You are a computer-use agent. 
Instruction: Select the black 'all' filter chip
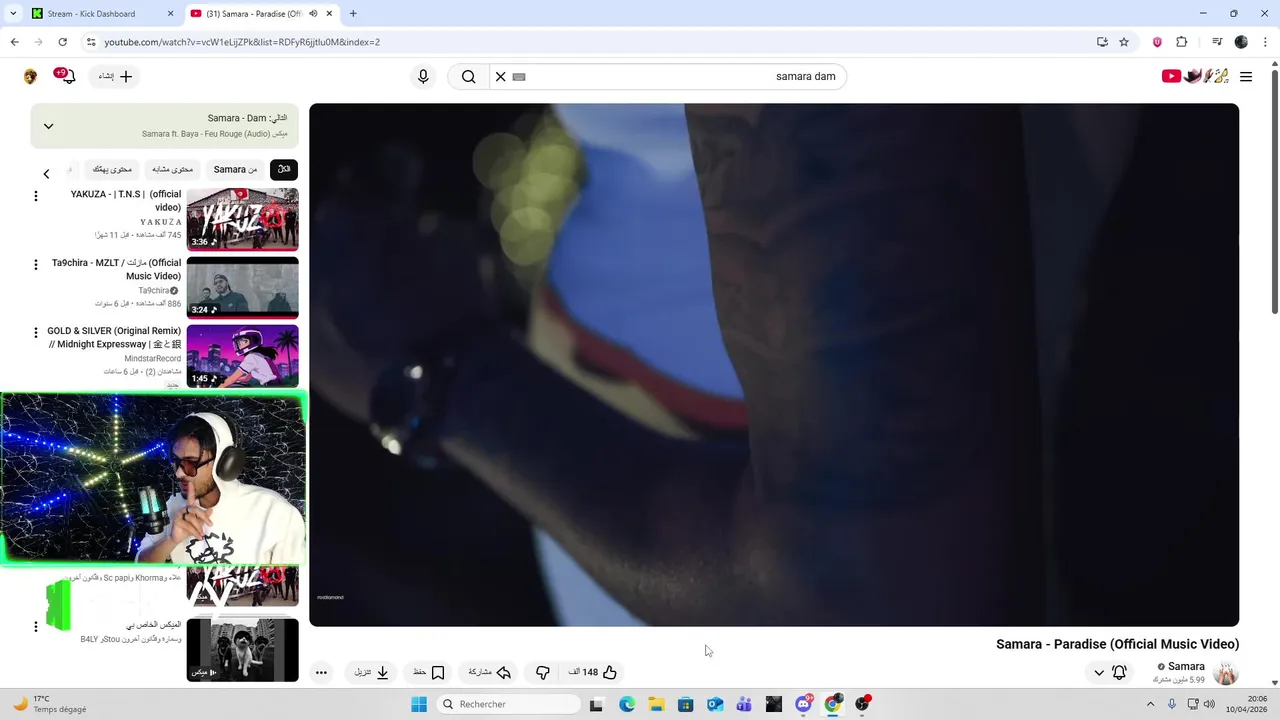point(284,170)
